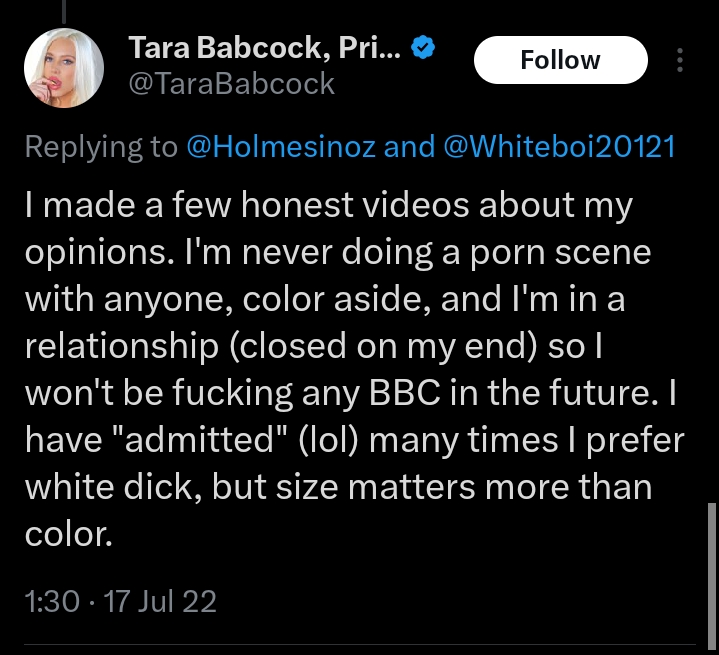Click the tweet line starting "I made a few honest"
Viewport: 719px width, 655px height.
click(x=328, y=206)
